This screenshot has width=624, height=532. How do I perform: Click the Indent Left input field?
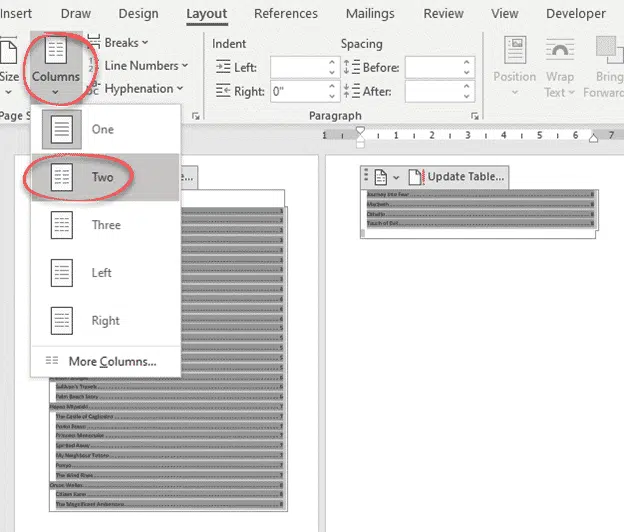click(299, 68)
